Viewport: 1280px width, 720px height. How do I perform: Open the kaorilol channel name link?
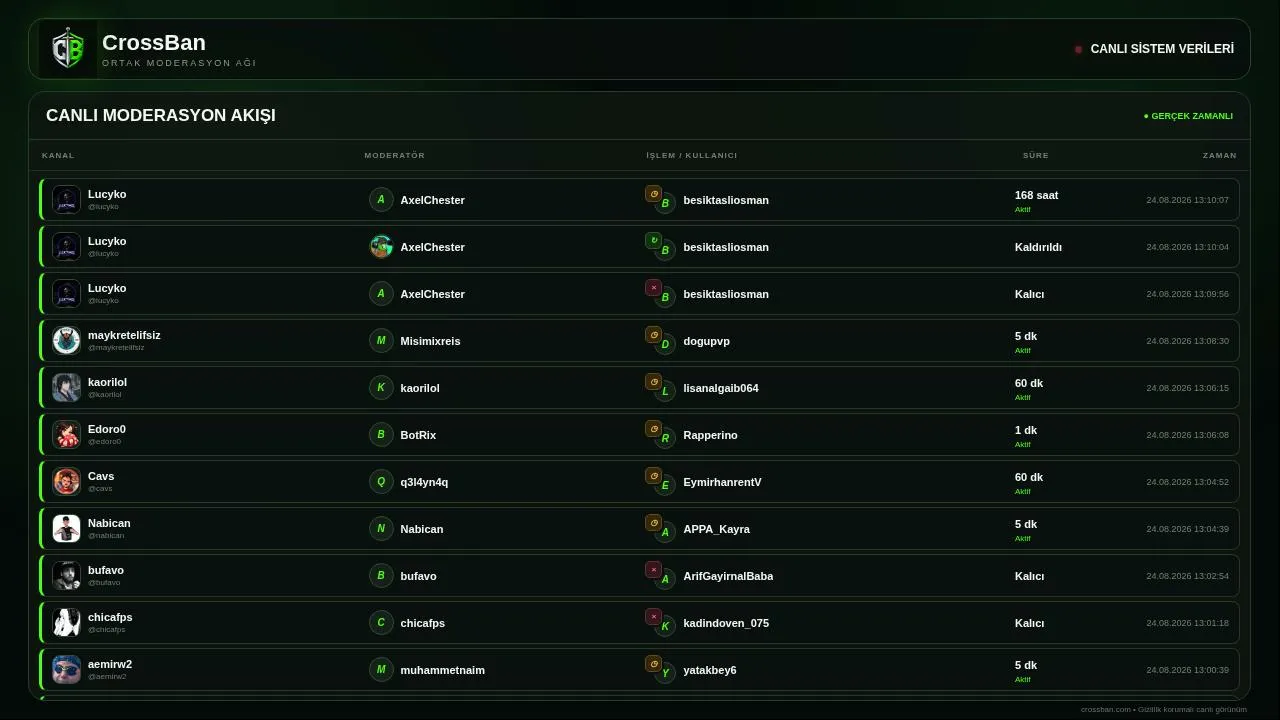tap(107, 382)
